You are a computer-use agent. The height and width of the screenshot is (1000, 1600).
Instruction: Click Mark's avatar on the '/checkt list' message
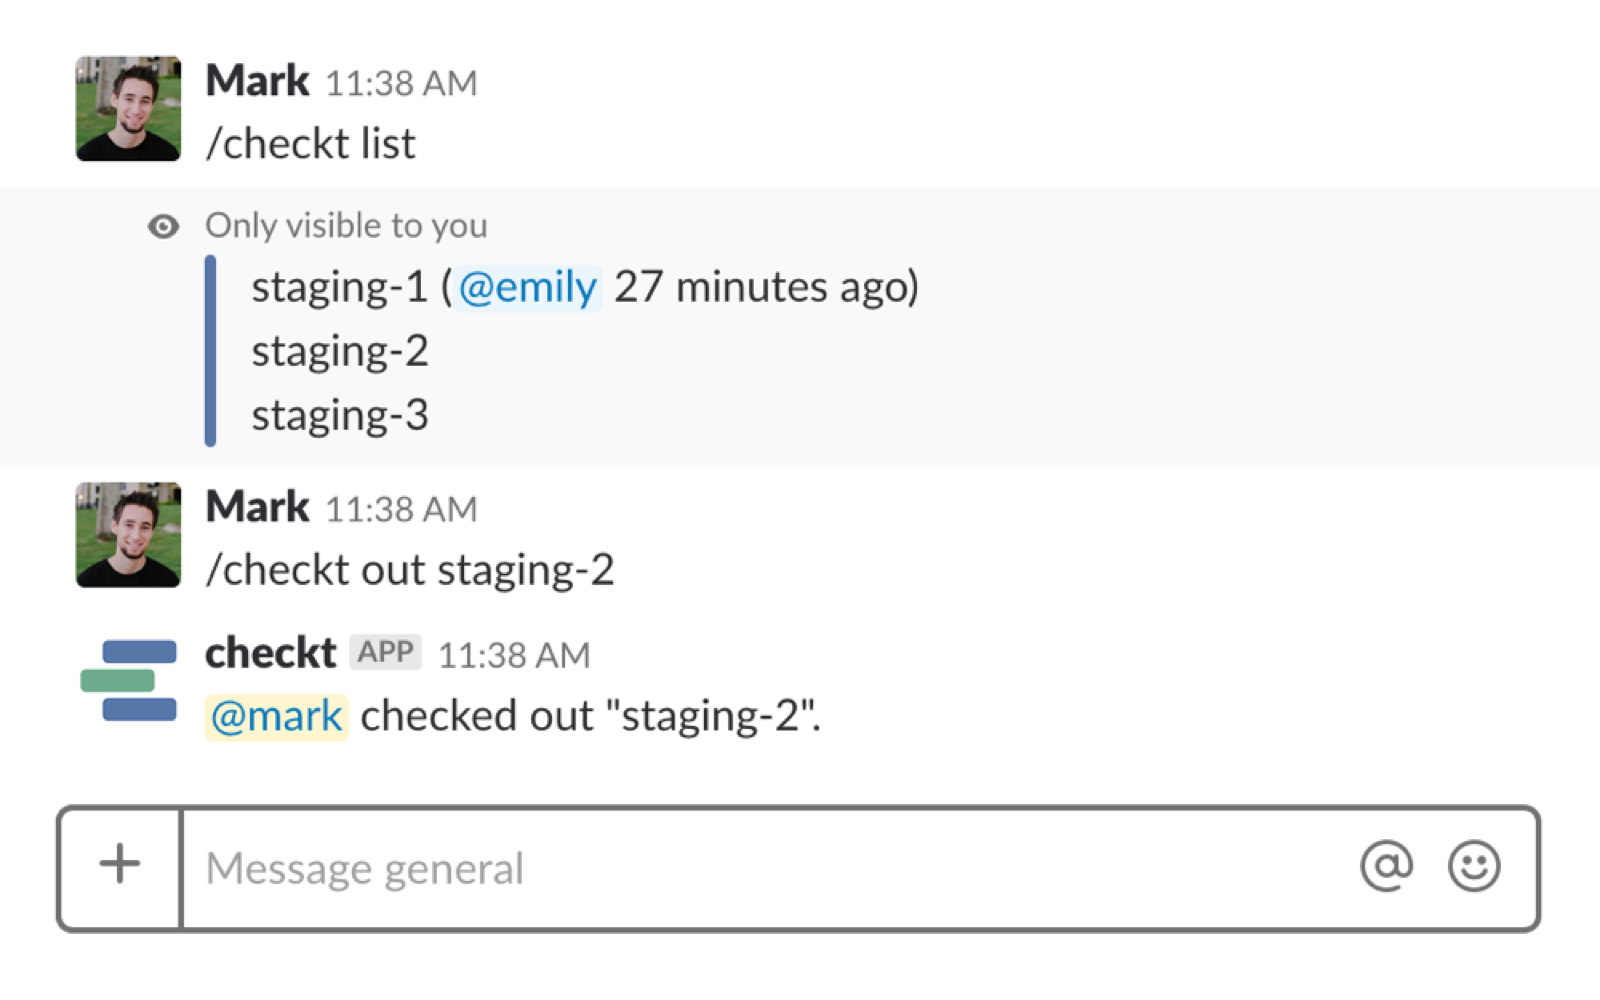[x=129, y=109]
